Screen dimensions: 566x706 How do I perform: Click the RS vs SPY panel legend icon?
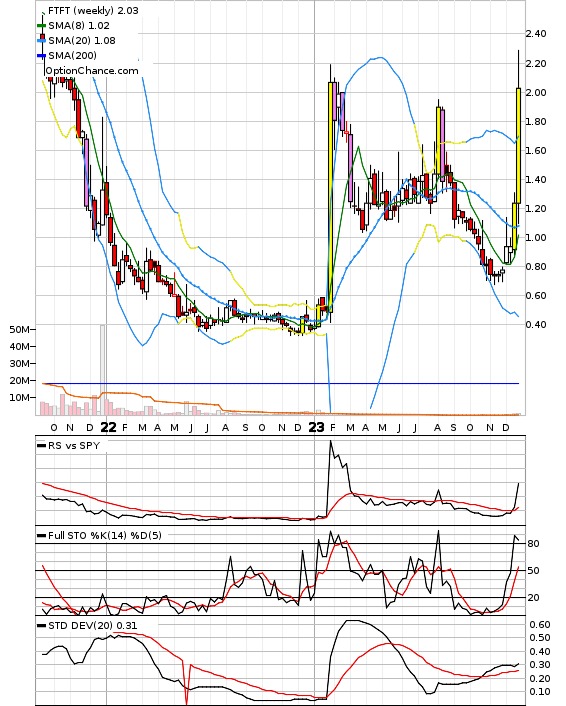[x=41, y=446]
